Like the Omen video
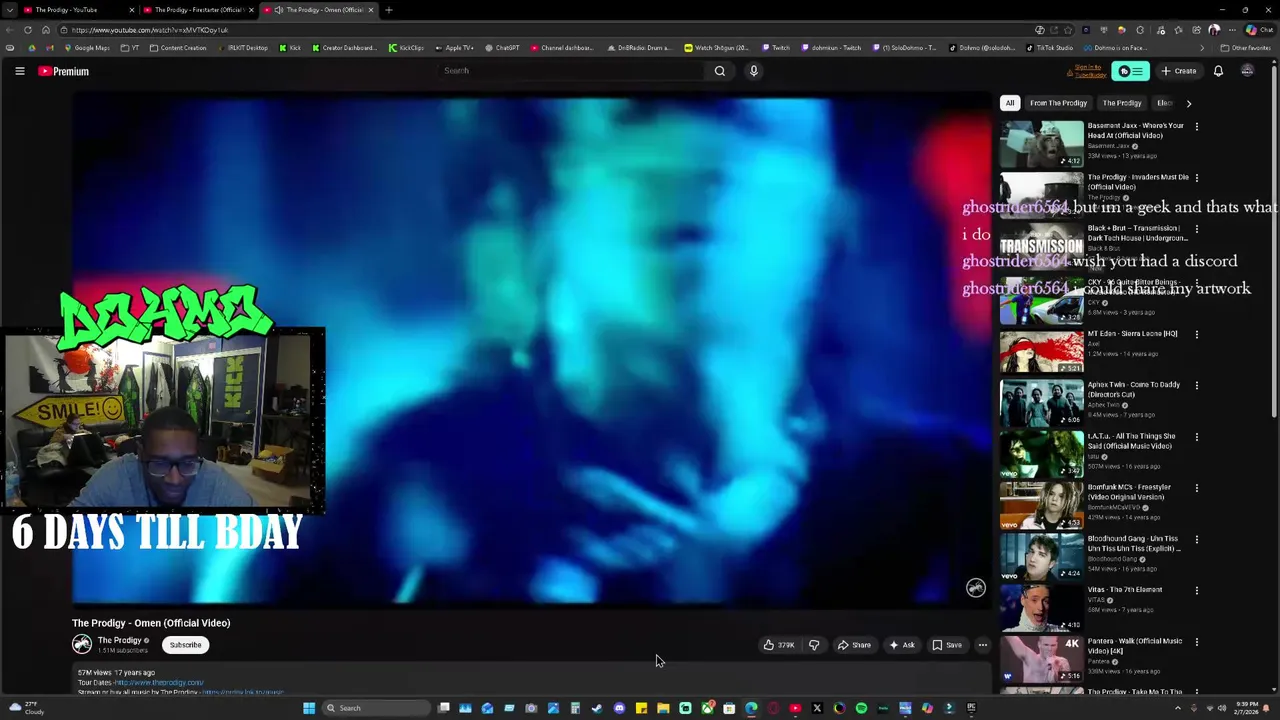Image resolution: width=1280 pixels, height=720 pixels. [779, 645]
